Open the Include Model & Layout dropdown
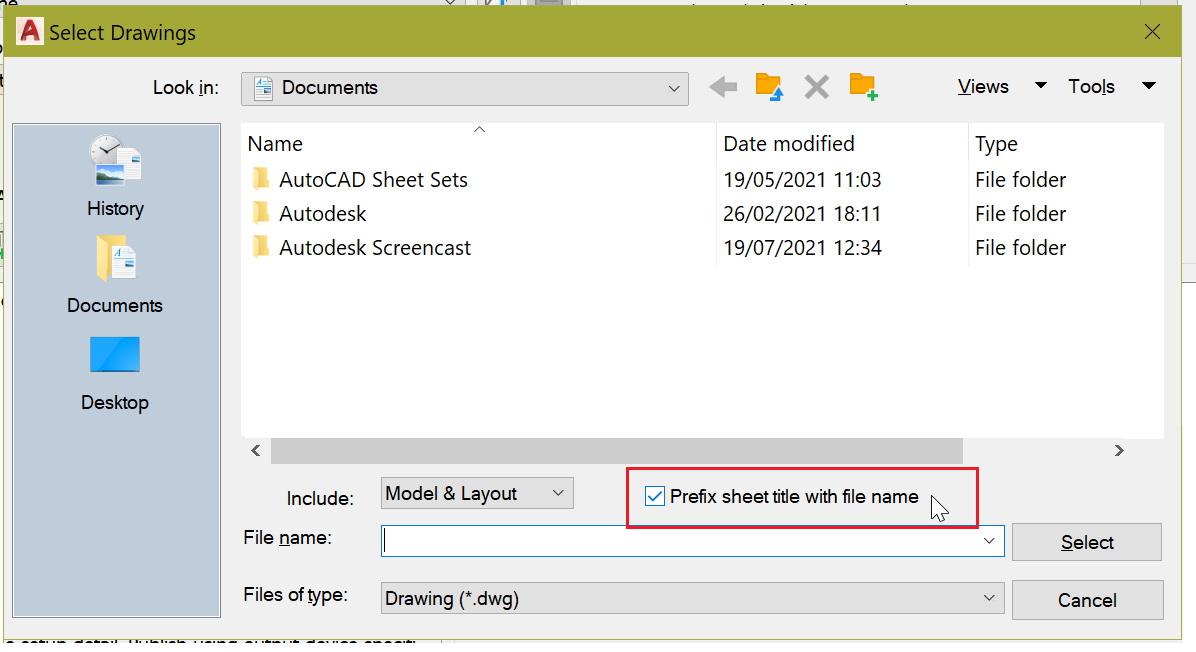Viewport: 1196px width, 652px height. click(x=558, y=493)
